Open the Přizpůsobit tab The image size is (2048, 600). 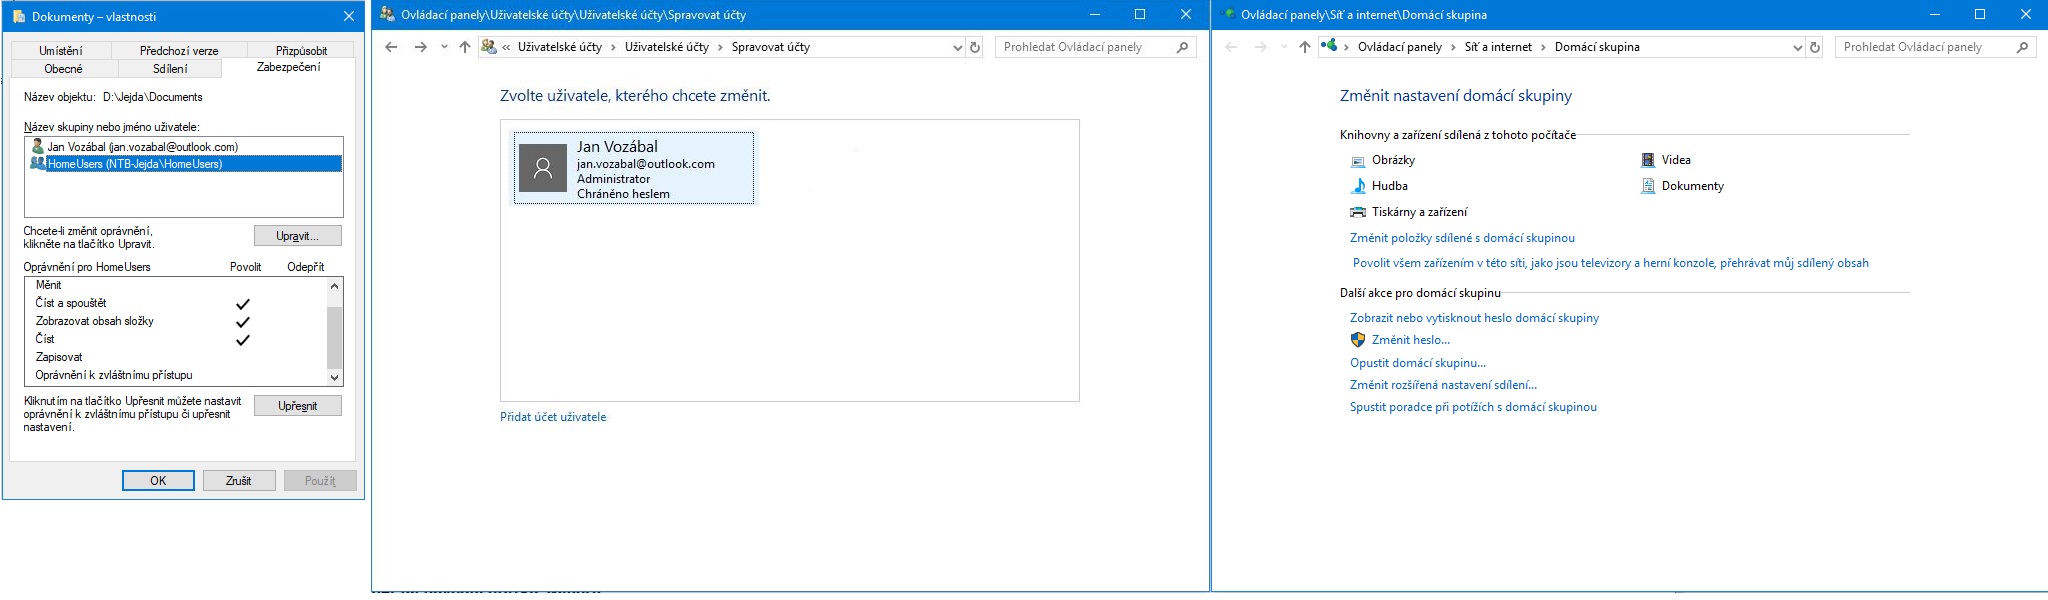pos(301,50)
